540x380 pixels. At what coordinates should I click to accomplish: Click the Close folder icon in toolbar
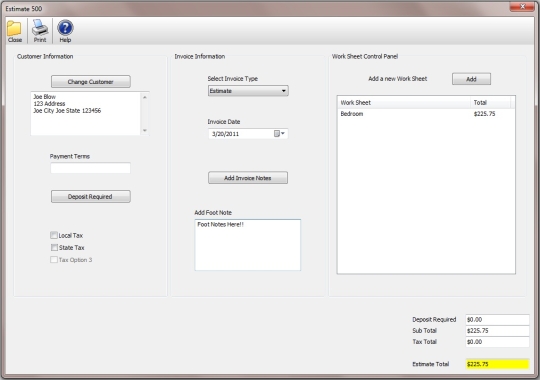pos(14,31)
